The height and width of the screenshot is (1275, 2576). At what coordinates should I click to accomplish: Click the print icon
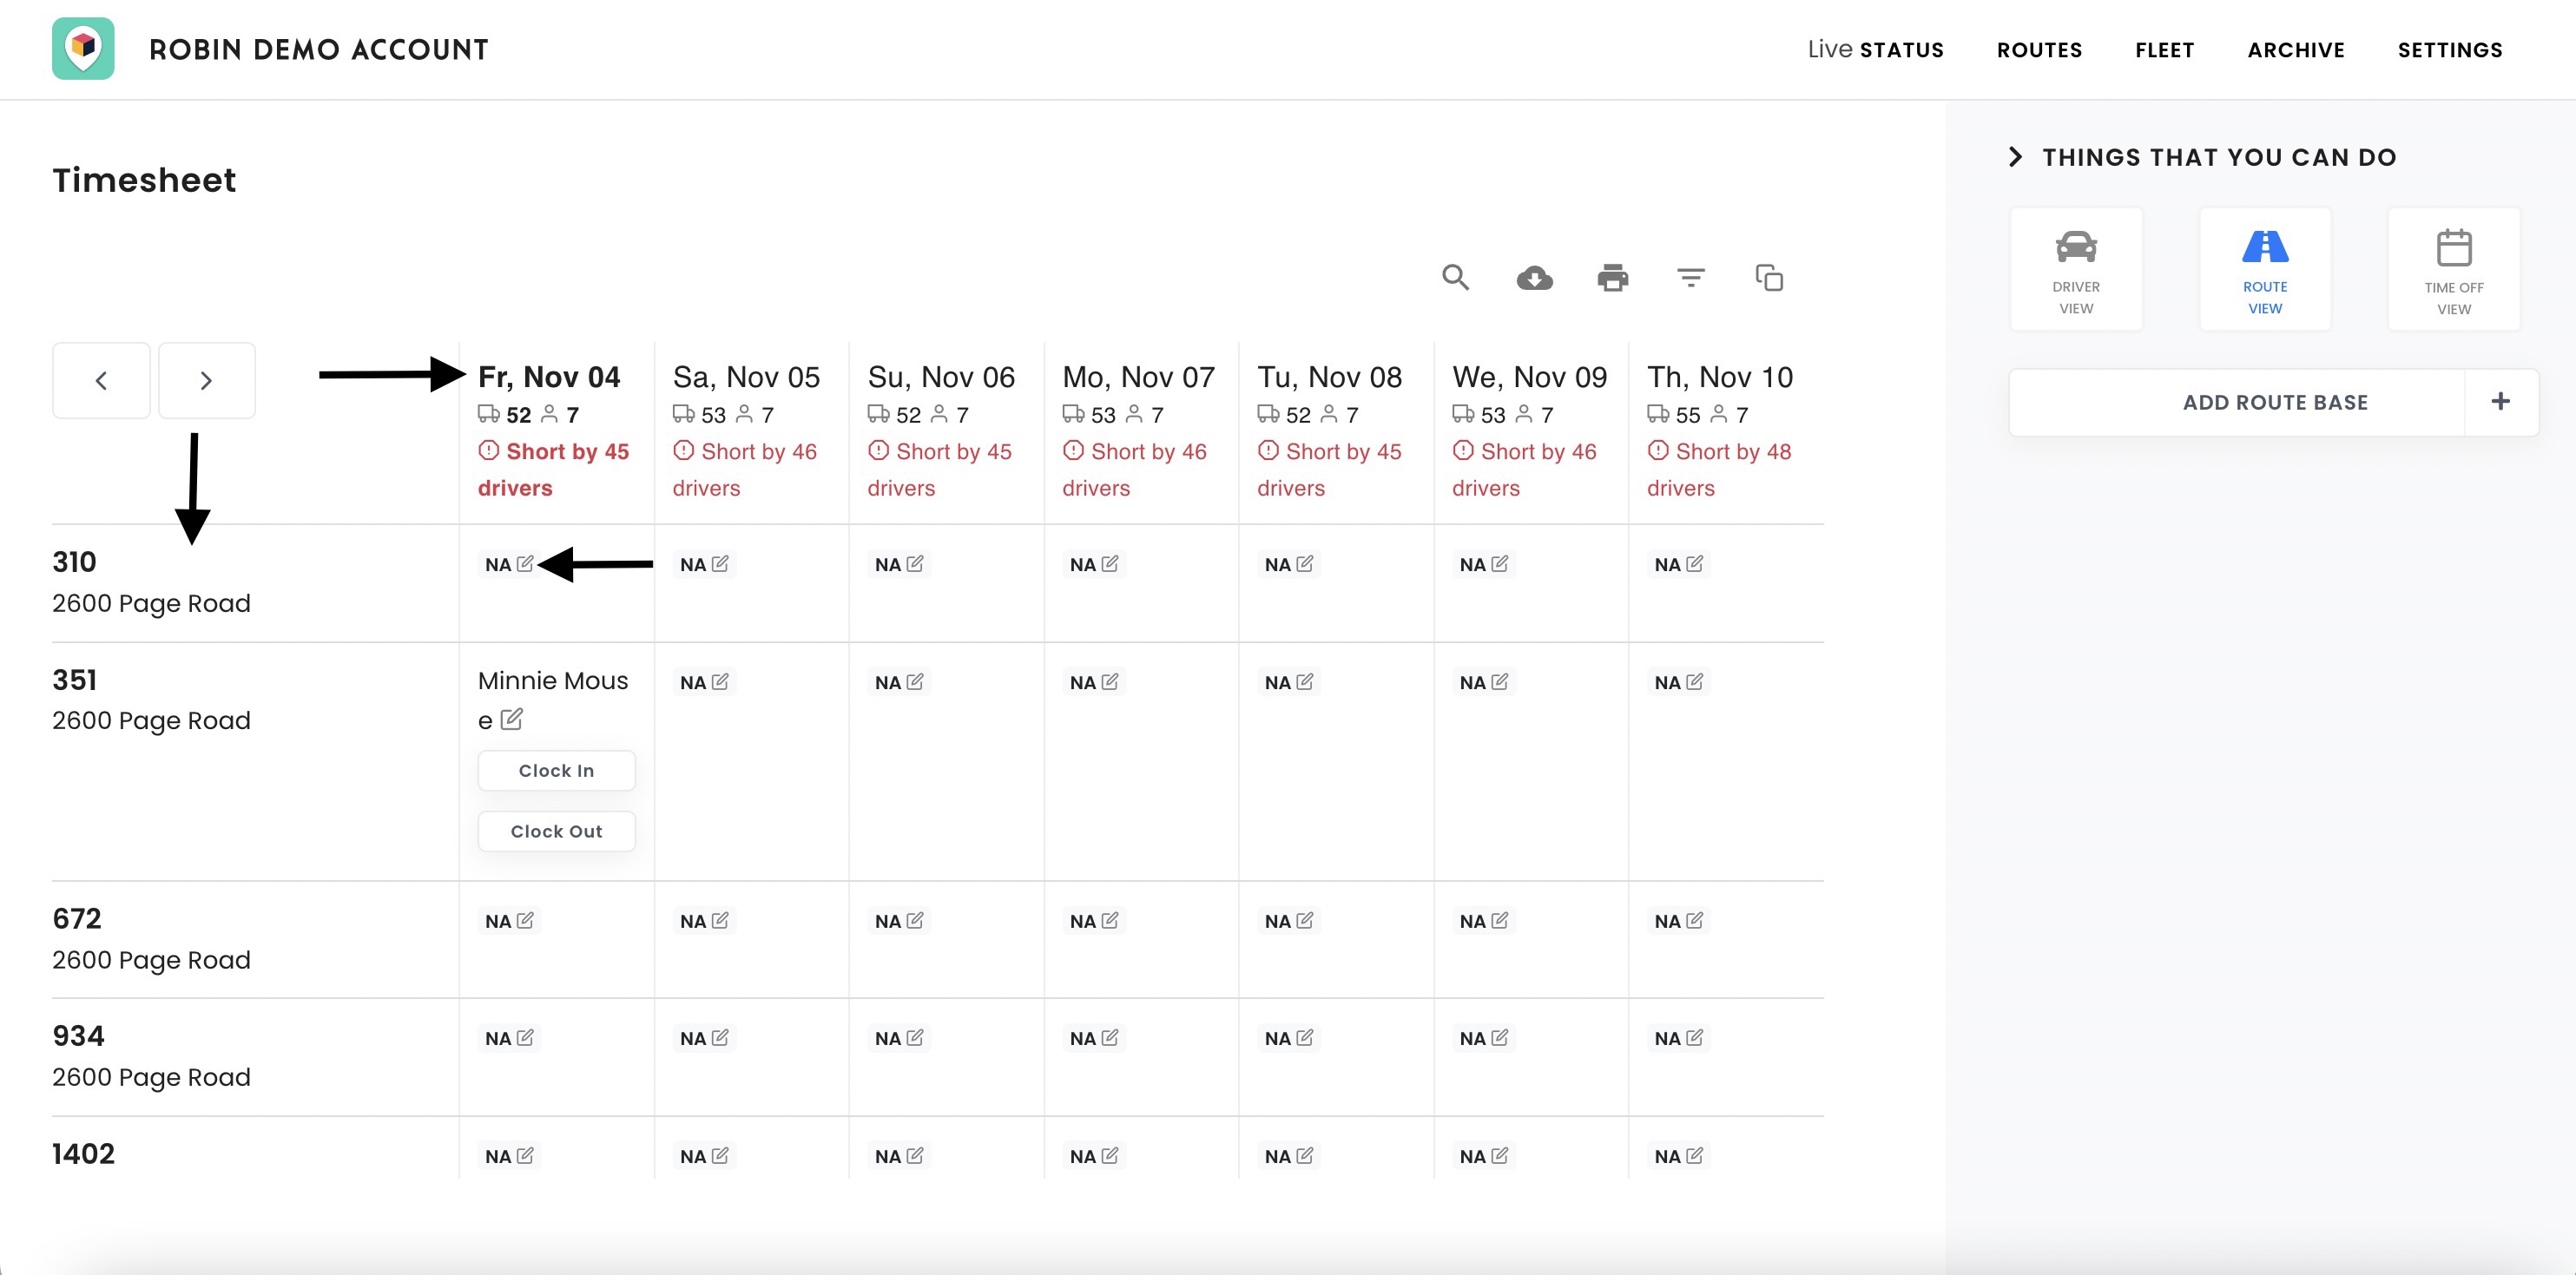tap(1612, 277)
